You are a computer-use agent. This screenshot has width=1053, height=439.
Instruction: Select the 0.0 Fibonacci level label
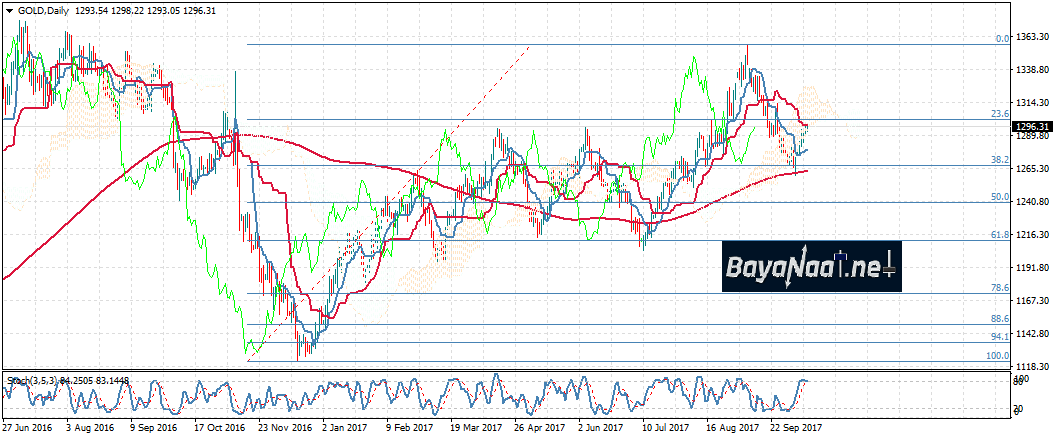point(1002,39)
